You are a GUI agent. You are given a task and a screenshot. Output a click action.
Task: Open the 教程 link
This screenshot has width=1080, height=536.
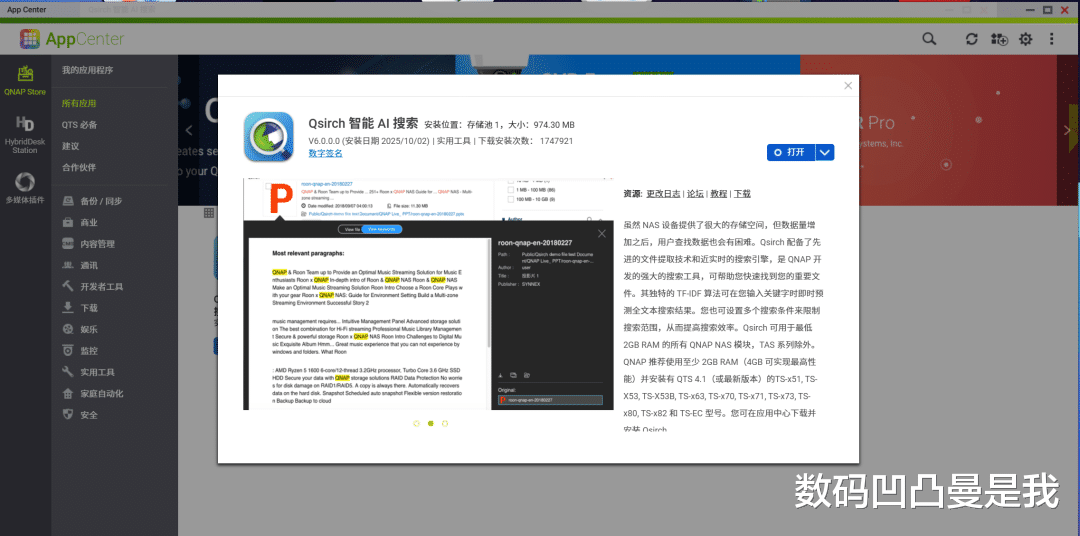click(x=719, y=194)
